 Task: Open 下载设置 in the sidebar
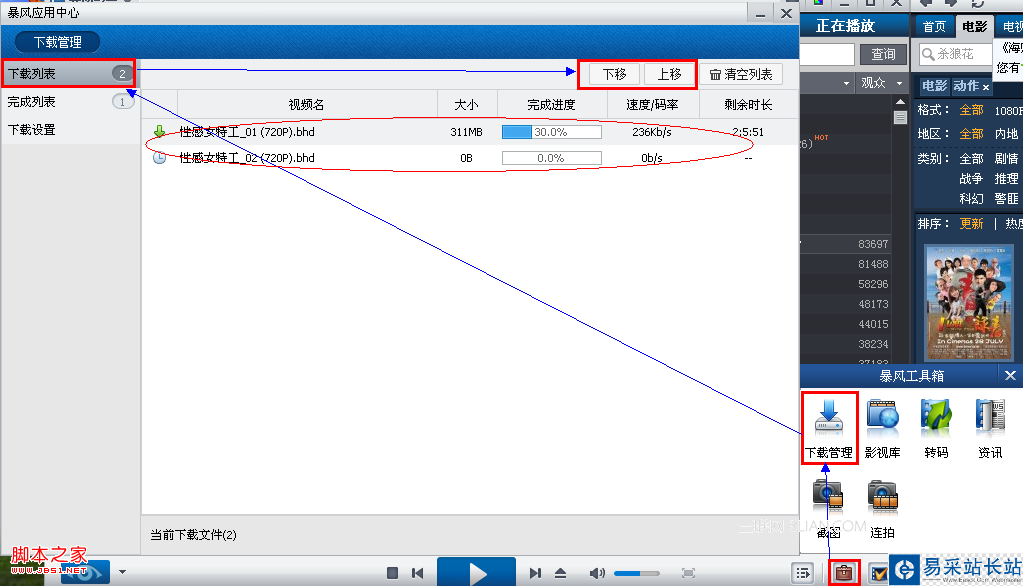pyautogui.click(x=69, y=130)
